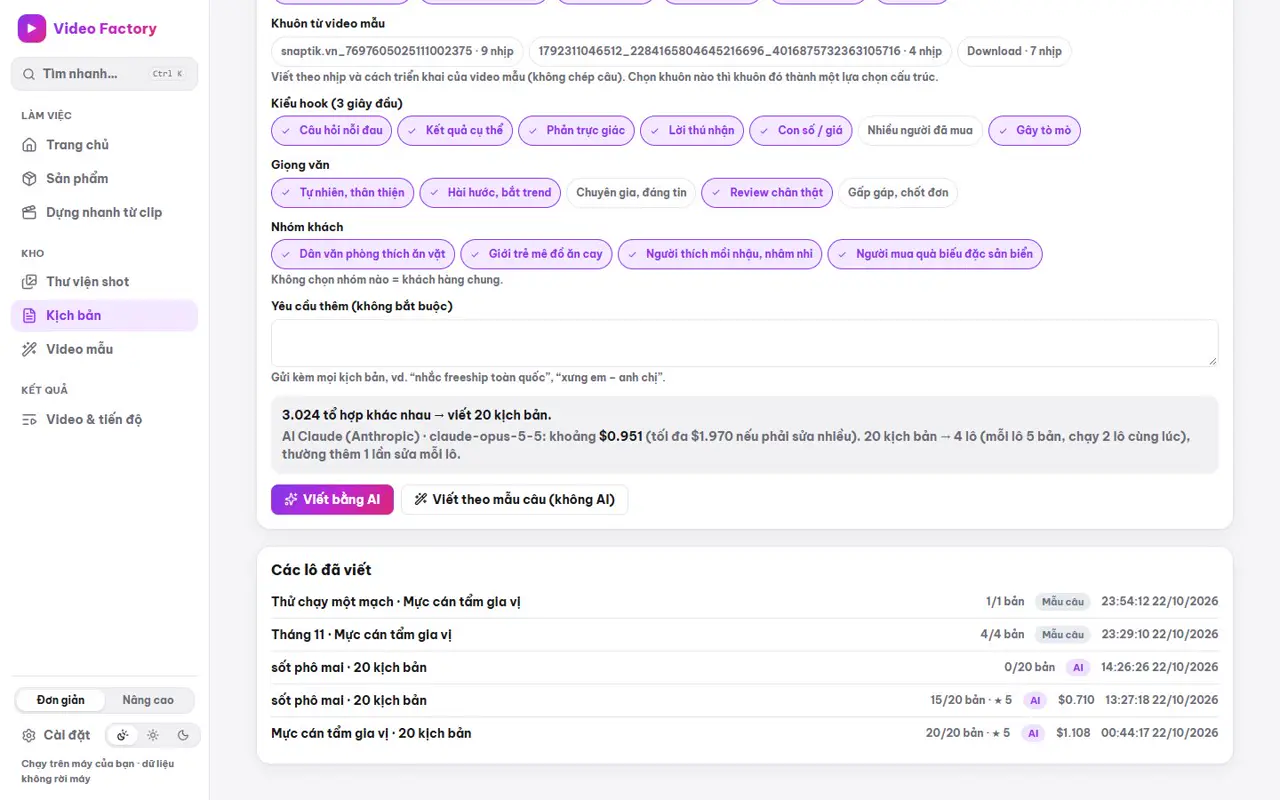
Task: Click the Video Factory logo icon
Action: 32,29
